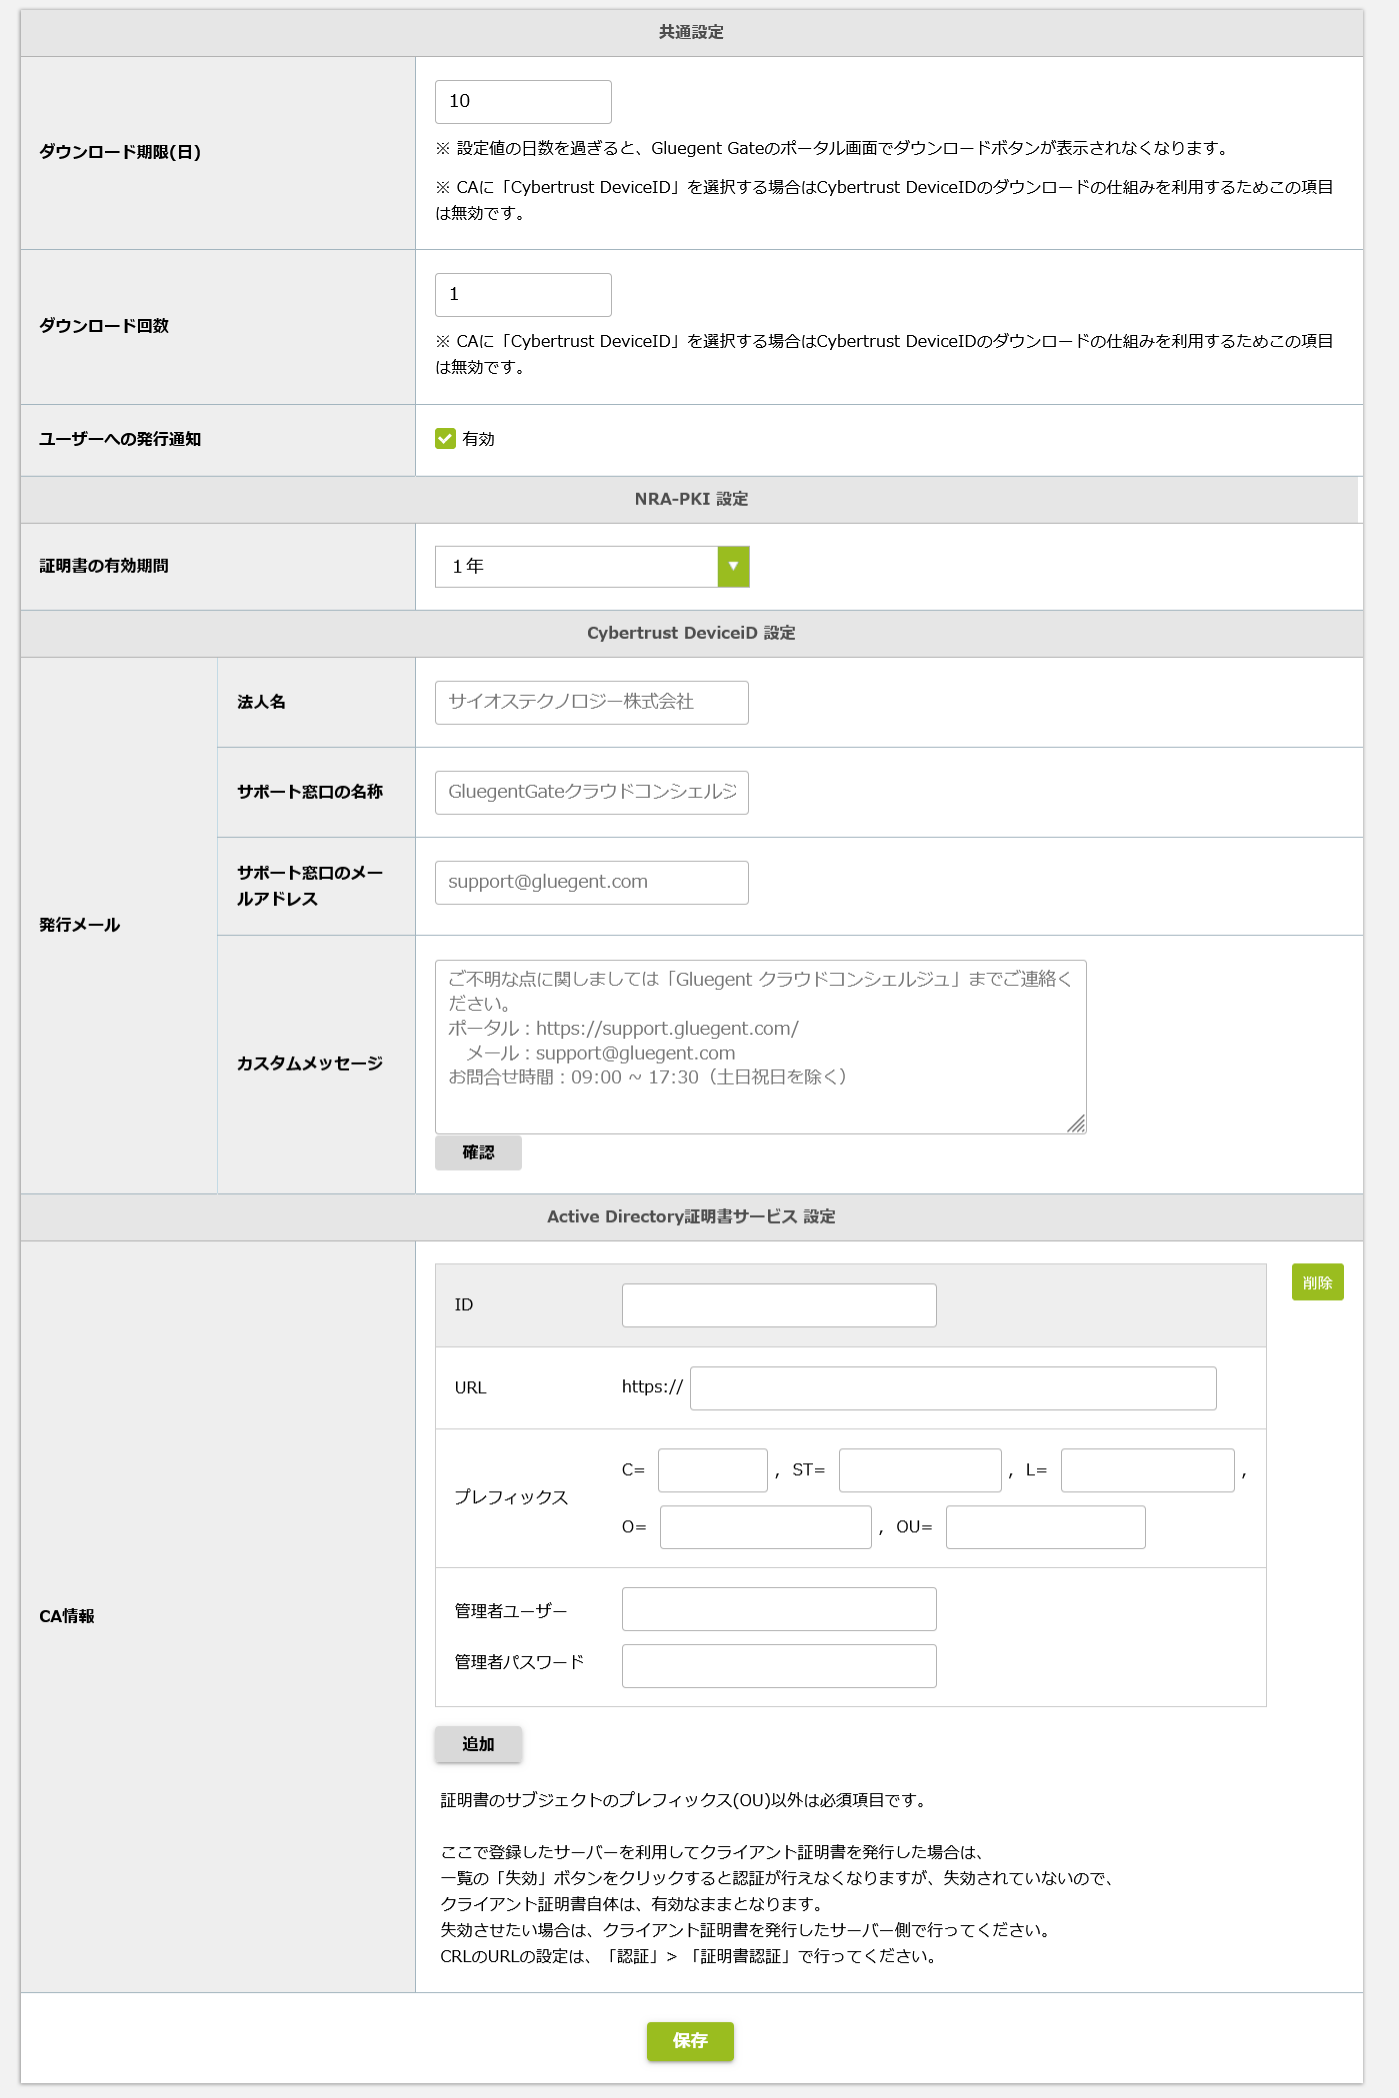Click the サポート窓口の名称 text field

592,793
